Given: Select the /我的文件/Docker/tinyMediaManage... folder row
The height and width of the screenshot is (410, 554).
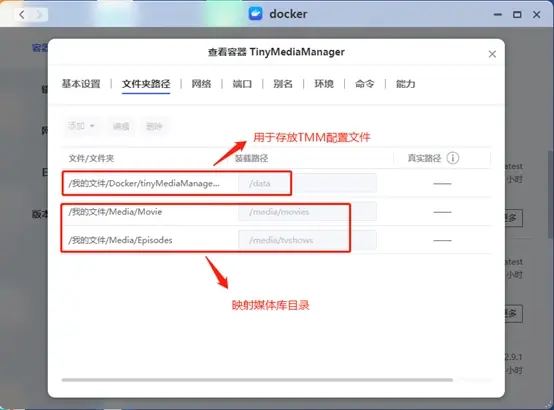Looking at the screenshot, I should pos(276,183).
